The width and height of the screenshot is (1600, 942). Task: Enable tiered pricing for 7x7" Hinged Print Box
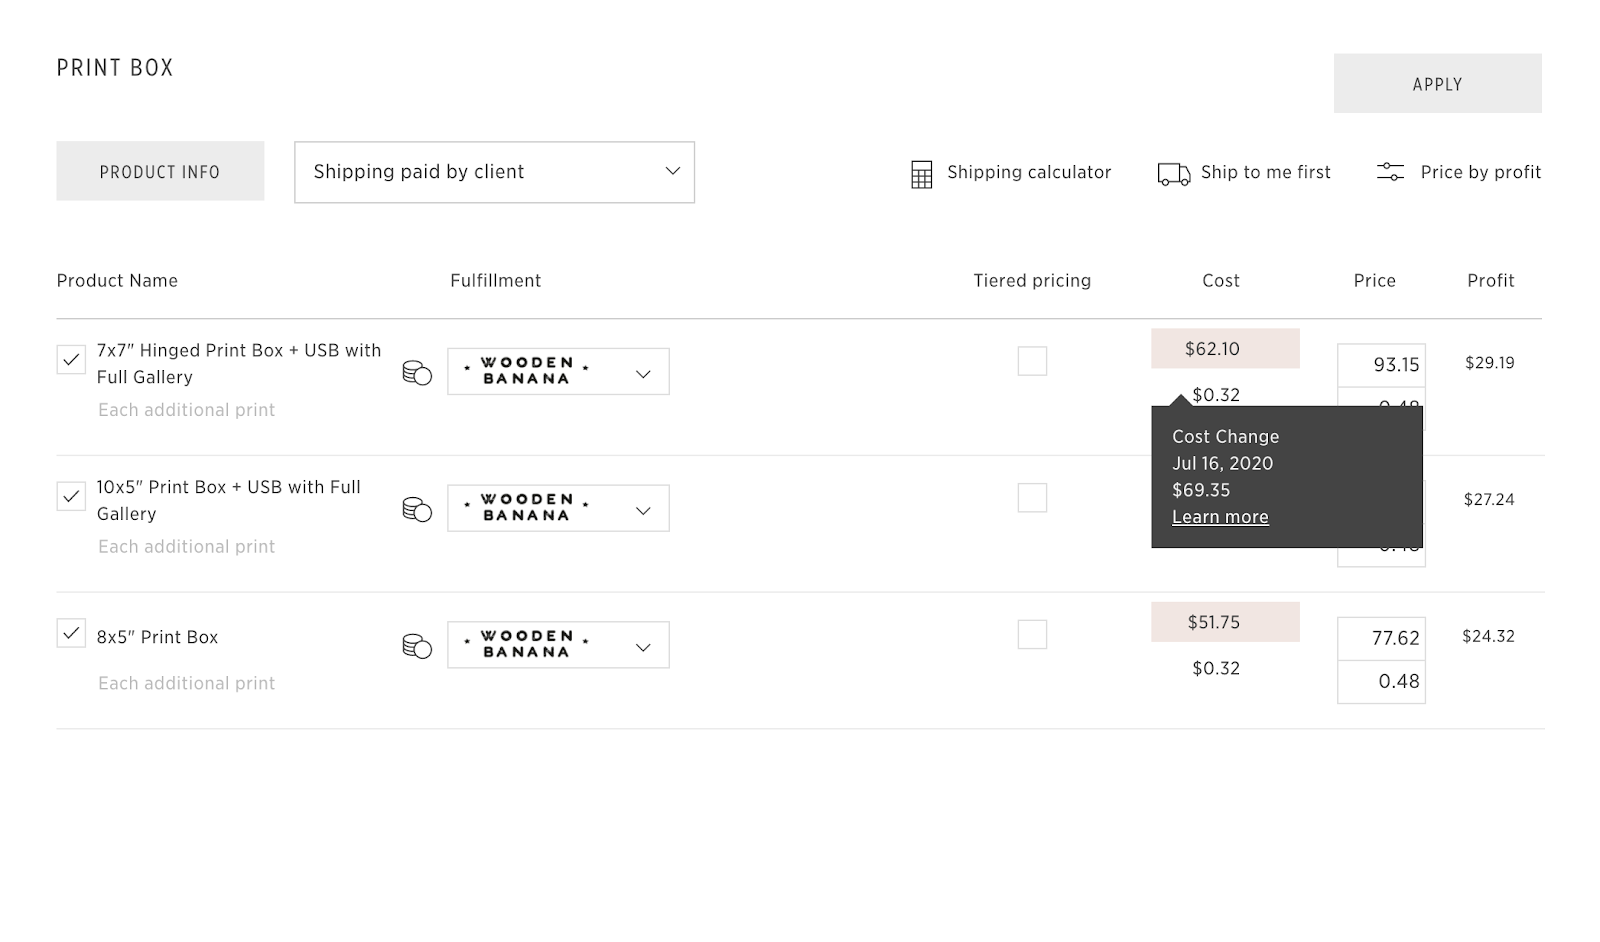[1032, 361]
